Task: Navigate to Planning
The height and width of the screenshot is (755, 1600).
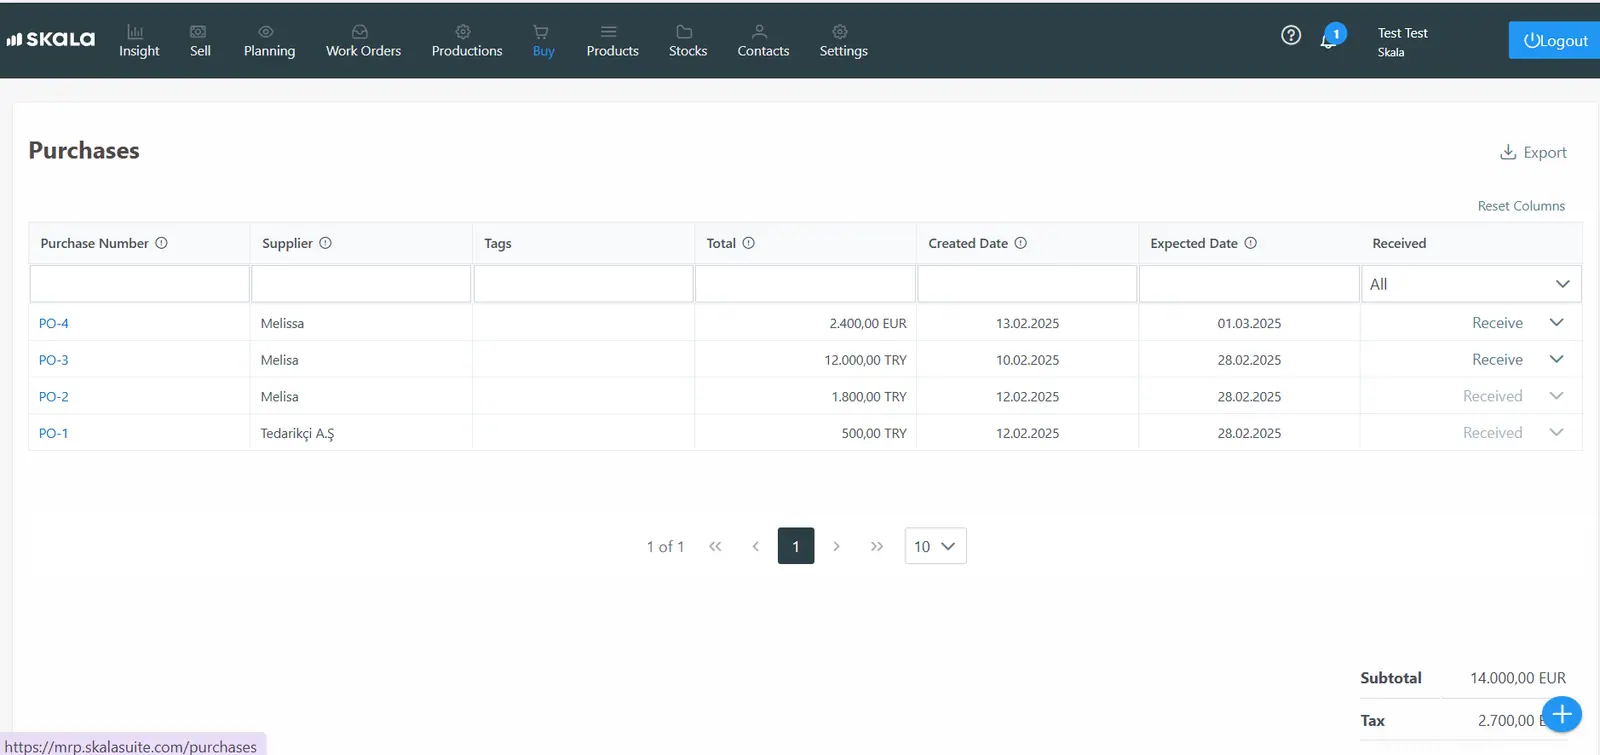Action: pos(269,41)
